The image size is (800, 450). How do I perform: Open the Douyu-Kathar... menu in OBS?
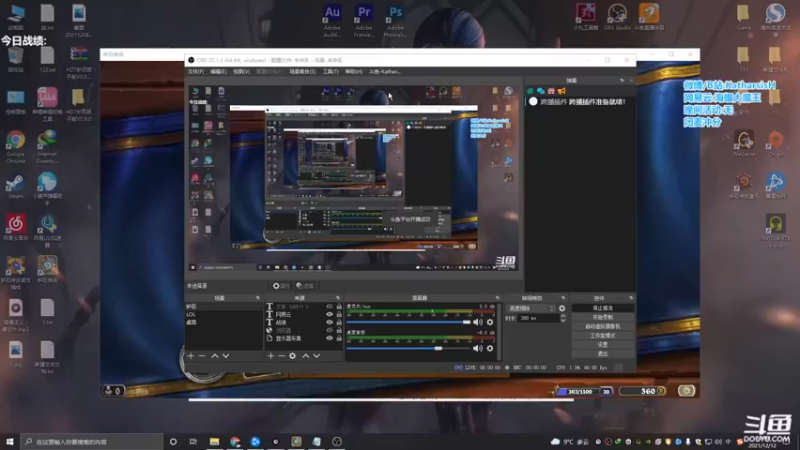click(385, 72)
